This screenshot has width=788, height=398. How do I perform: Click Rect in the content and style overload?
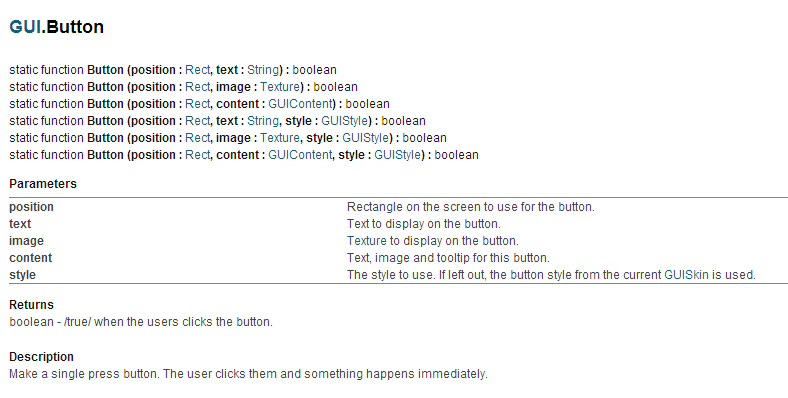pyautogui.click(x=198, y=155)
